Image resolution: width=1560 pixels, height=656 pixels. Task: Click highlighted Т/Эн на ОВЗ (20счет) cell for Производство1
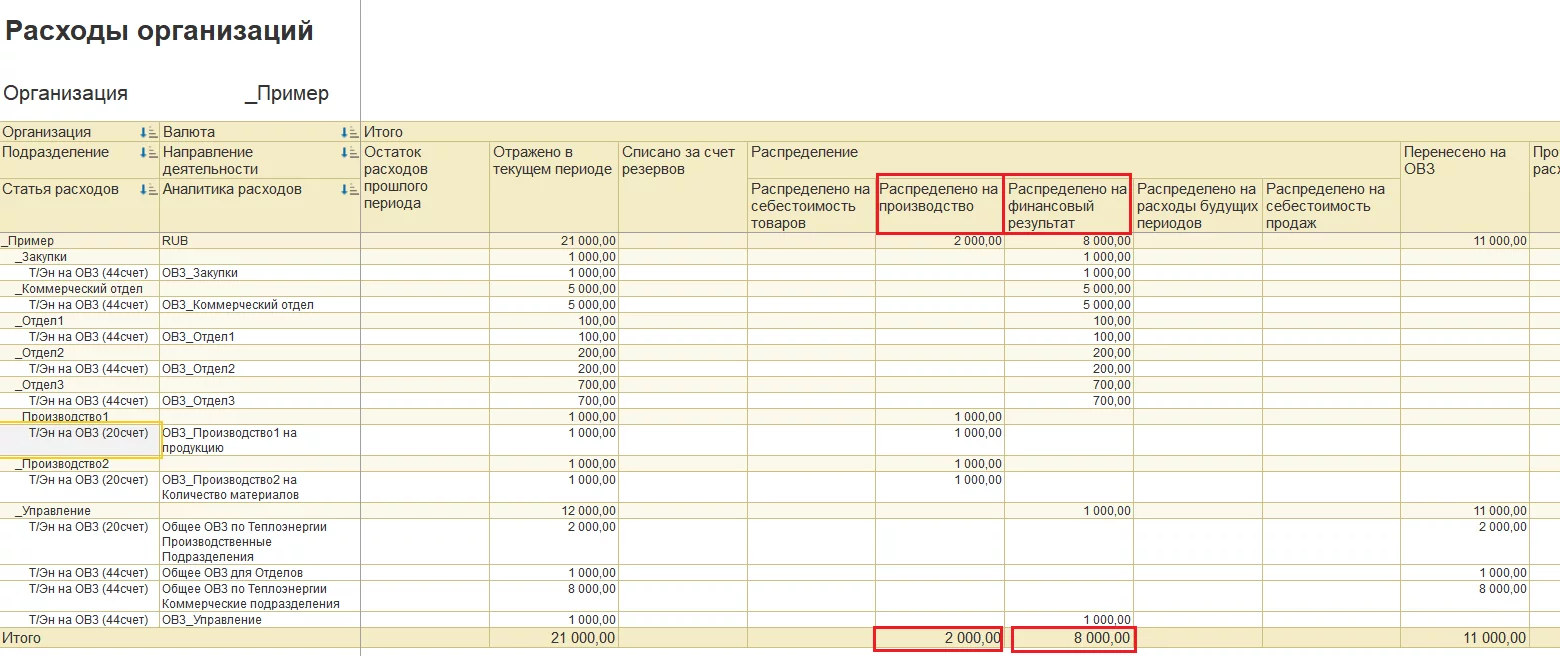(80, 441)
